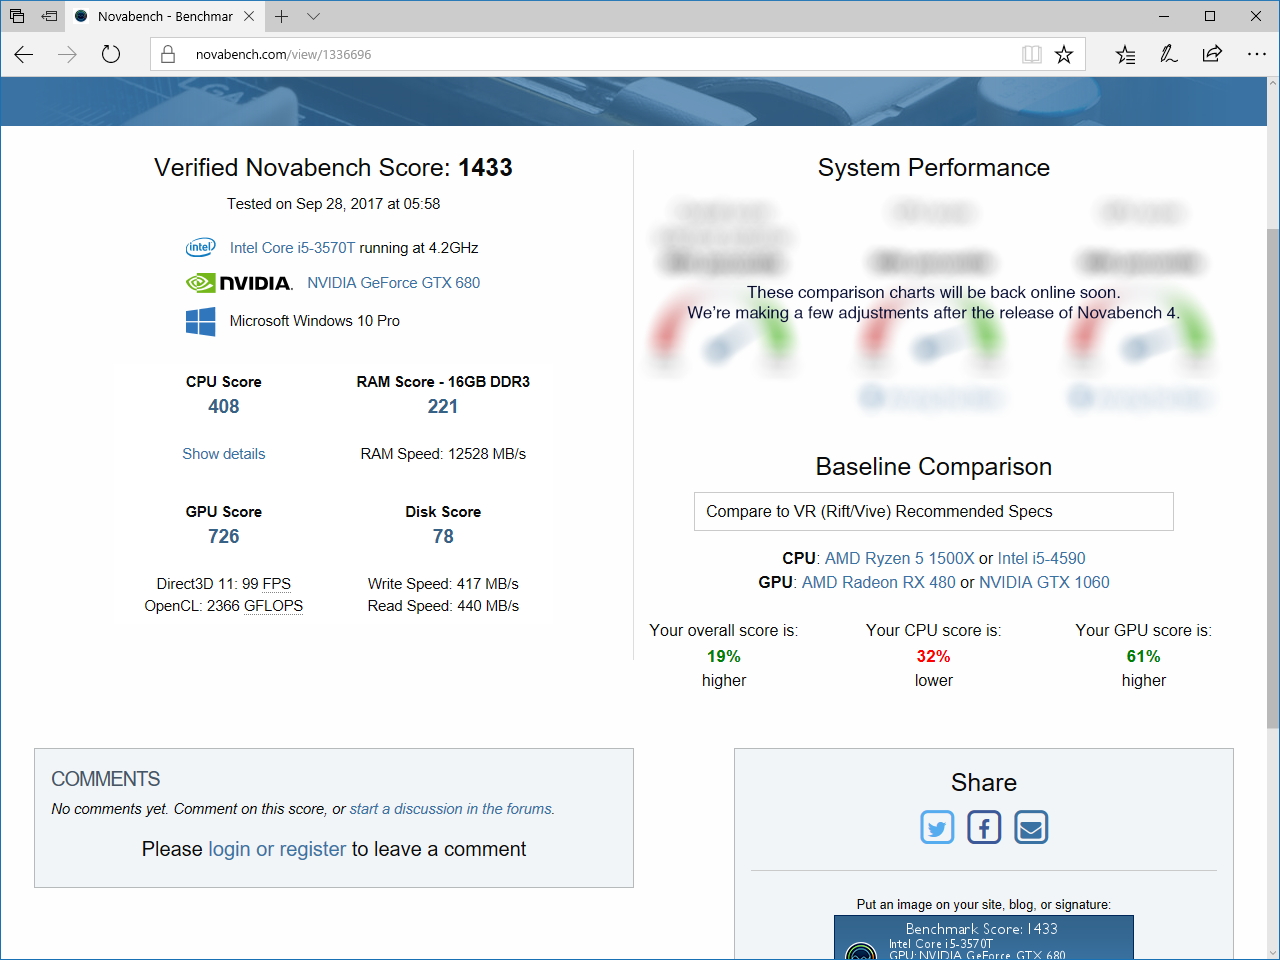
Task: Maximize the browser window
Action: point(1210,16)
